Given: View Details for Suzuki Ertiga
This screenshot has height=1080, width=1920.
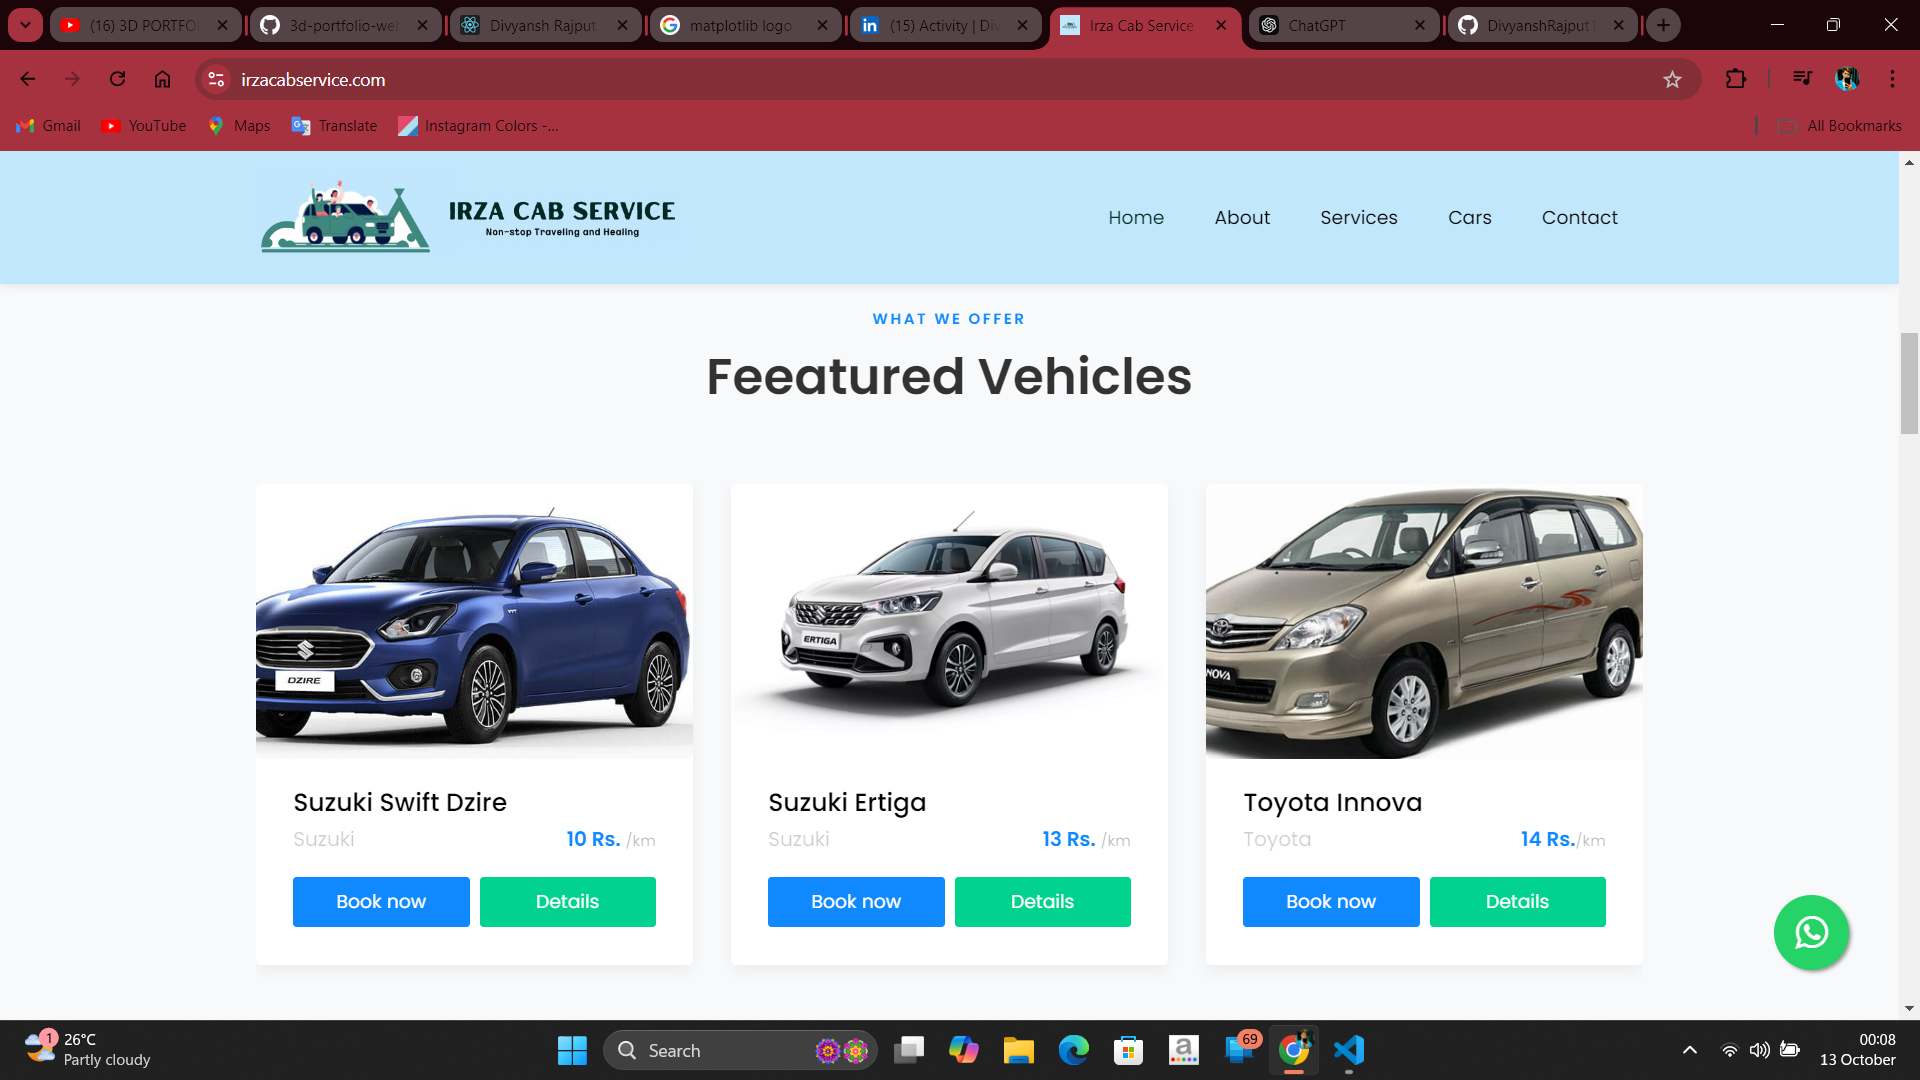Looking at the screenshot, I should pyautogui.click(x=1042, y=902).
